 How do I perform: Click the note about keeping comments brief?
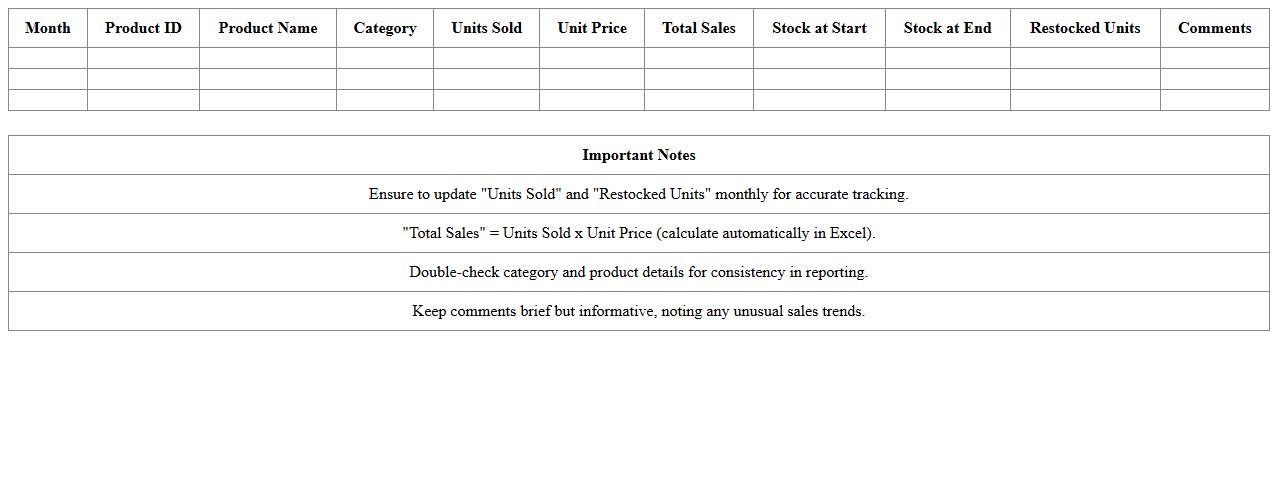click(639, 311)
